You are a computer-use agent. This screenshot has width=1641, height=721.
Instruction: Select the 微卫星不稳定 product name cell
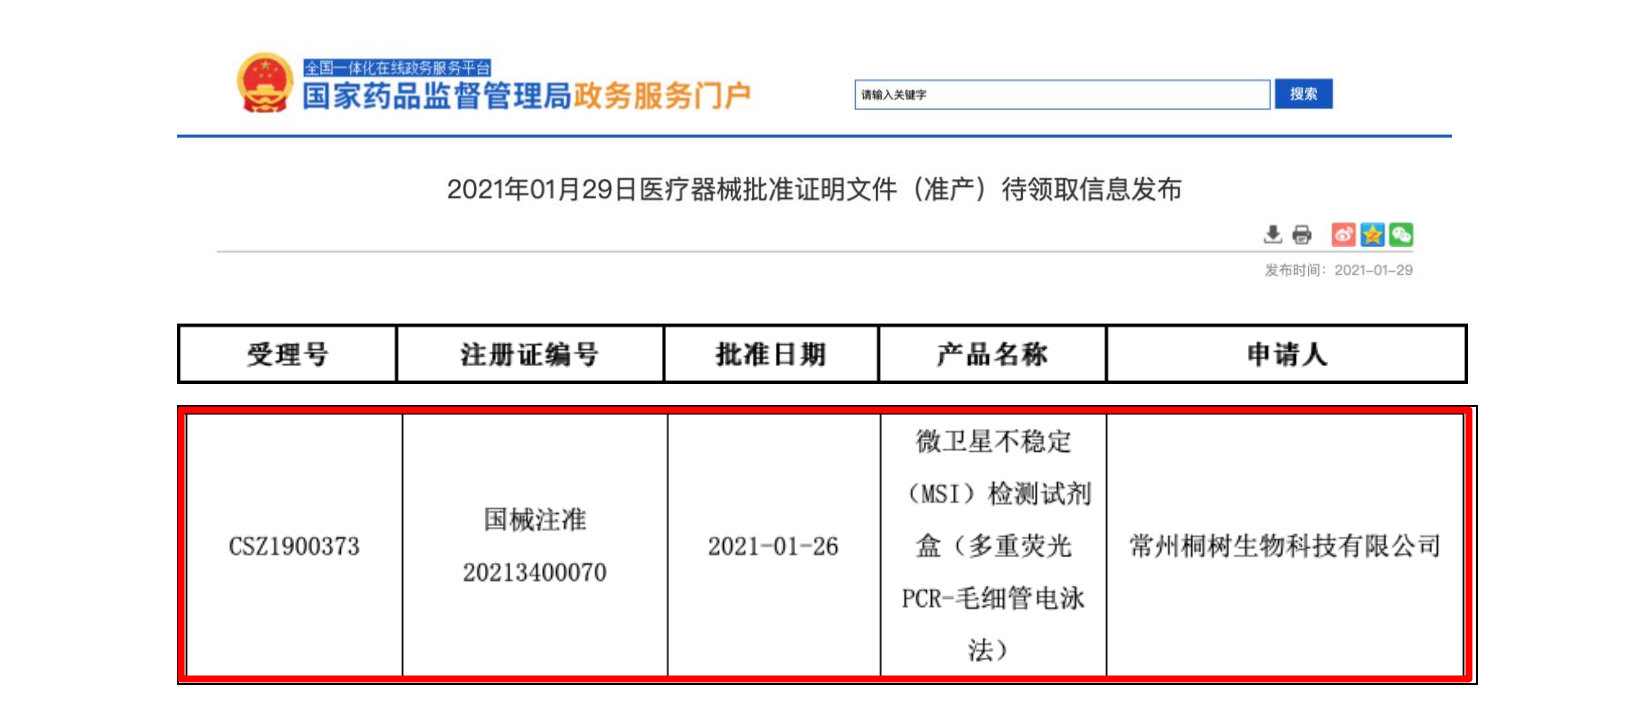click(993, 546)
